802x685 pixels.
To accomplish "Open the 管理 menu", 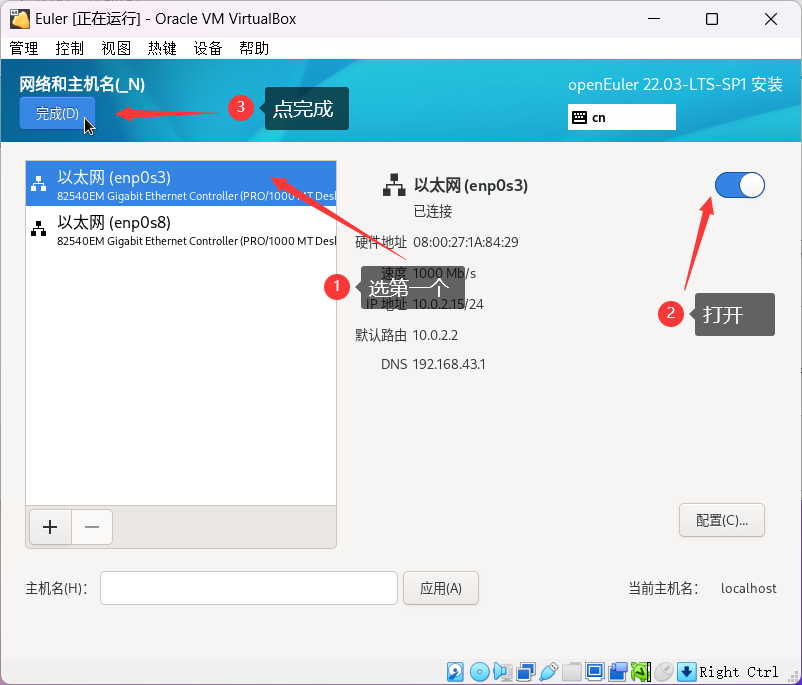I will click(24, 49).
